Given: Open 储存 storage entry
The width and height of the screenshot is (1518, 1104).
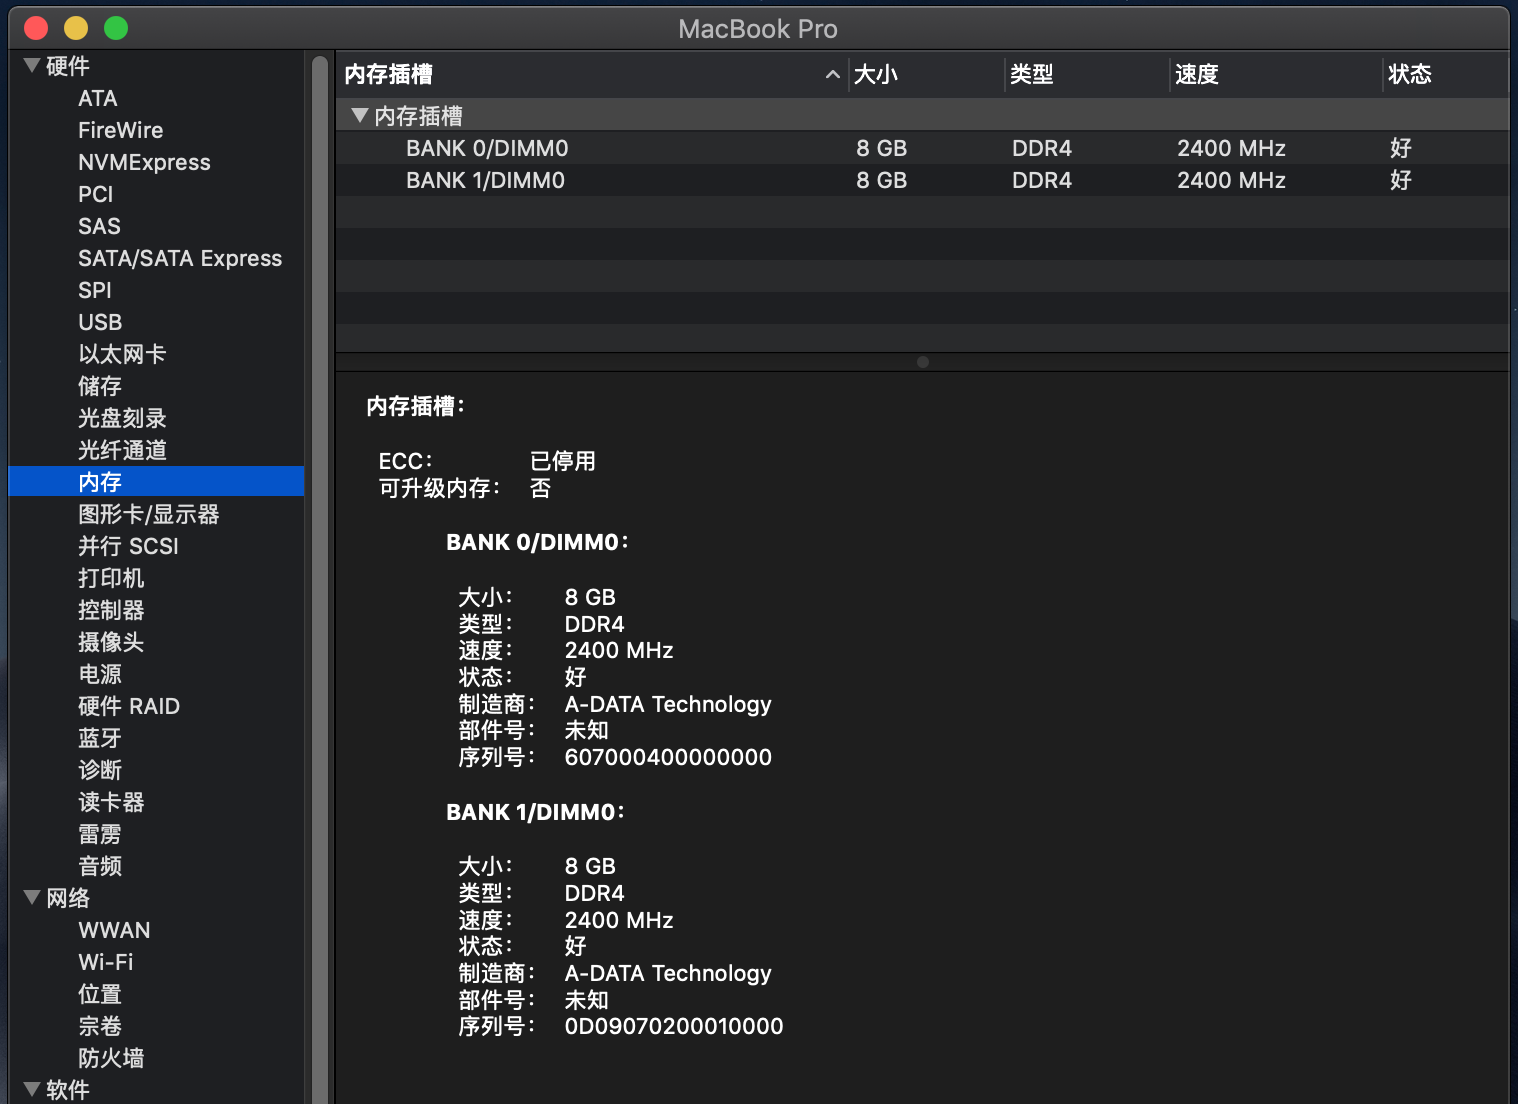Looking at the screenshot, I should pyautogui.click(x=100, y=386).
